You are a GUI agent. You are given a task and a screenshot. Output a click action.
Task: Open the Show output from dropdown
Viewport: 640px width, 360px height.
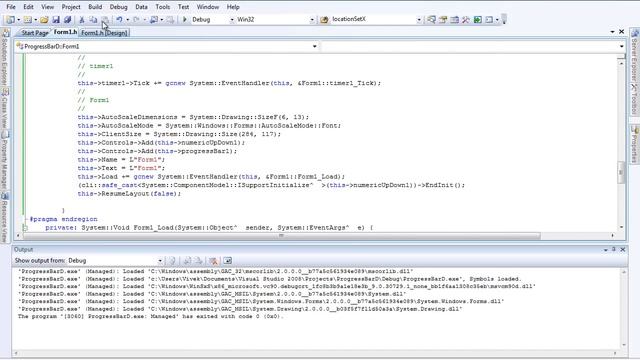[x=160, y=261]
